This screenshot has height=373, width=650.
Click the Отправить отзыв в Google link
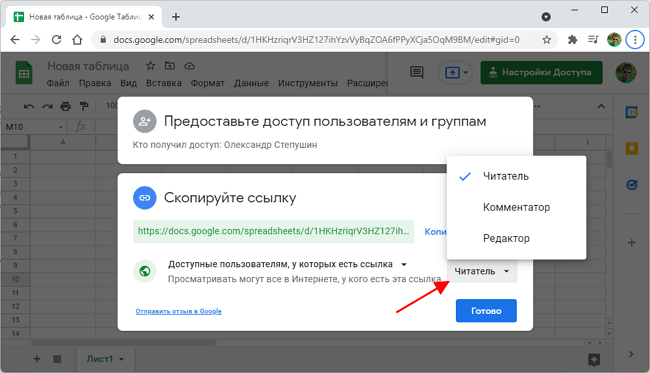click(178, 311)
